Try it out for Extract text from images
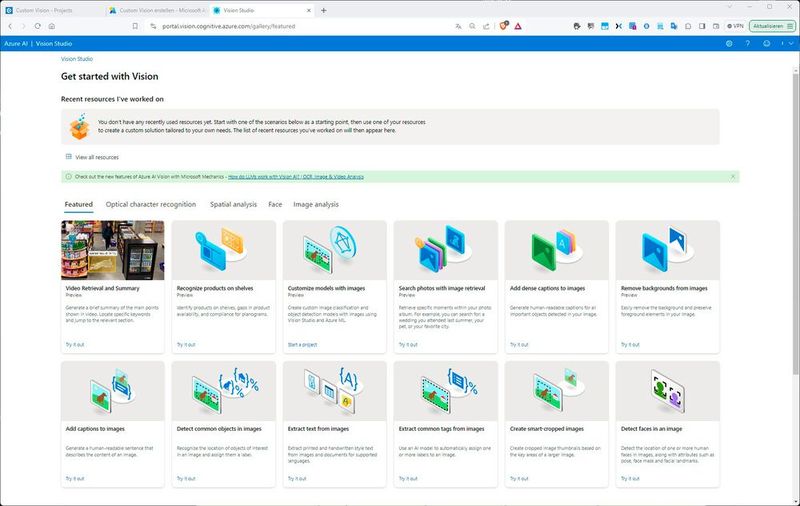The image size is (800, 506). [297, 478]
